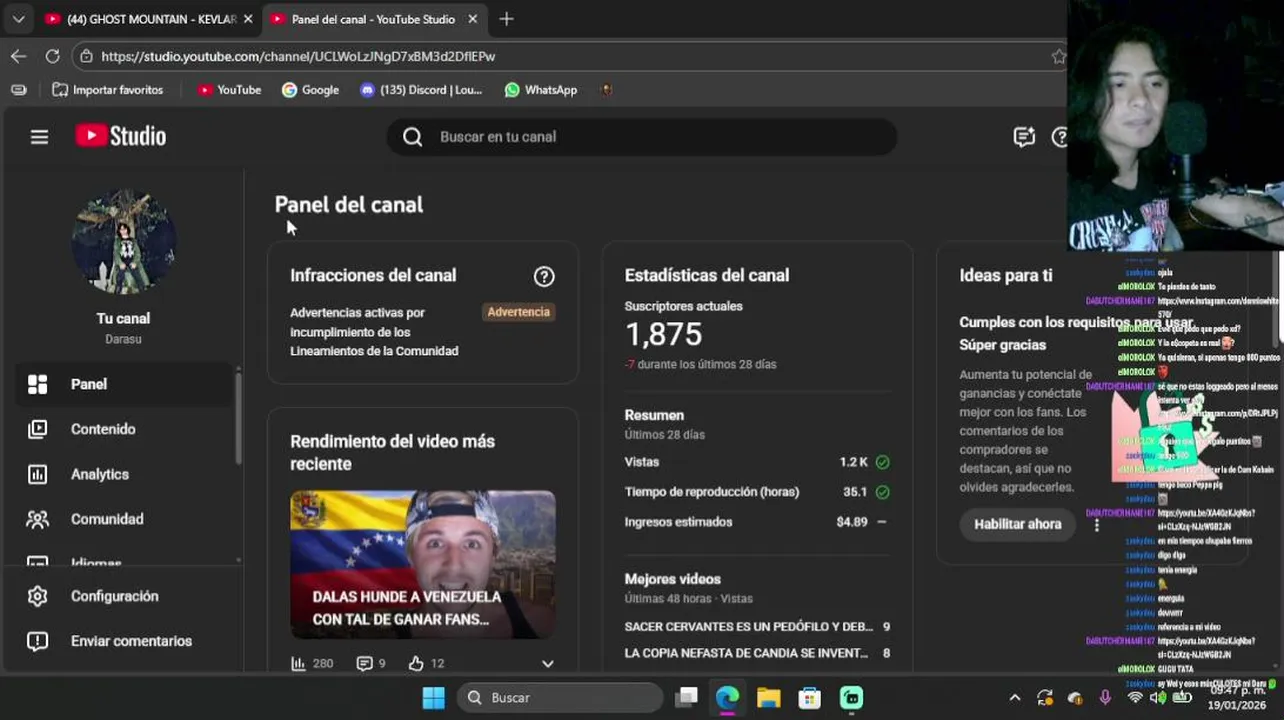Image resolution: width=1284 pixels, height=720 pixels.
Task: Click the clock showing 09:47 p. m.
Action: click(1238, 690)
